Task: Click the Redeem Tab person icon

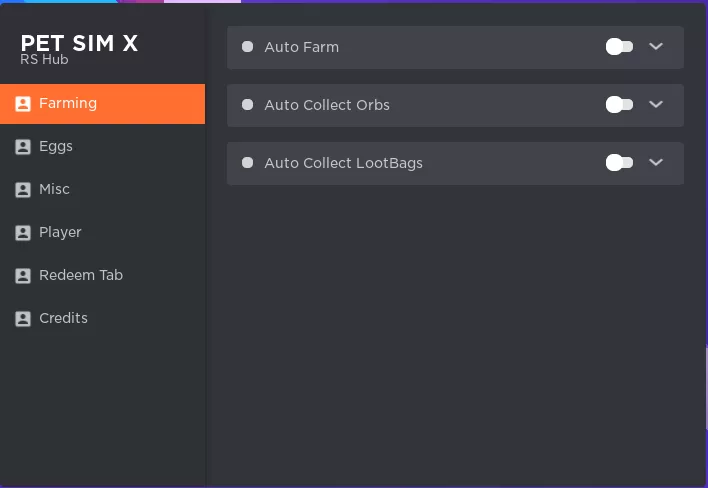Action: coord(23,275)
